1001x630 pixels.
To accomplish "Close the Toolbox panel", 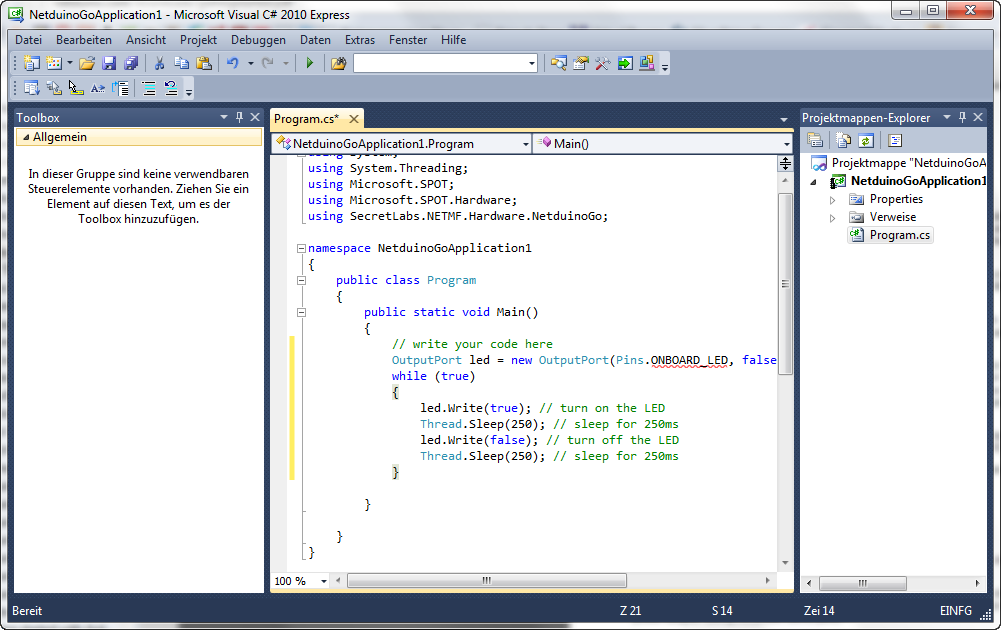I will pyautogui.click(x=255, y=117).
